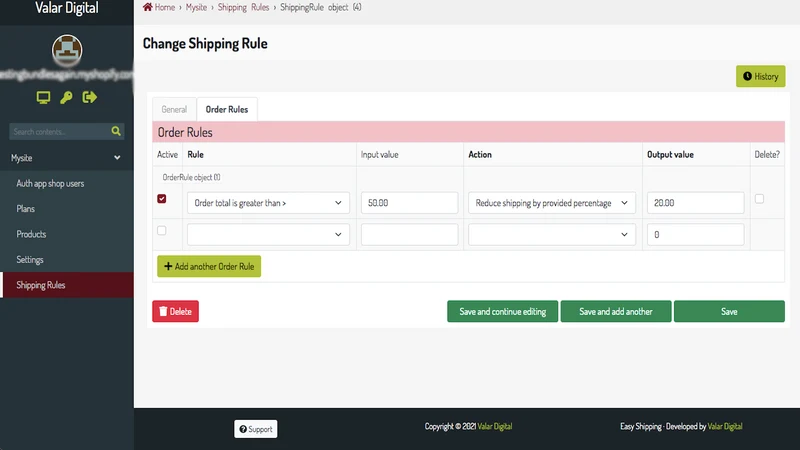800x450 pixels.
Task: Open Products in the sidebar
Action: tap(67, 234)
